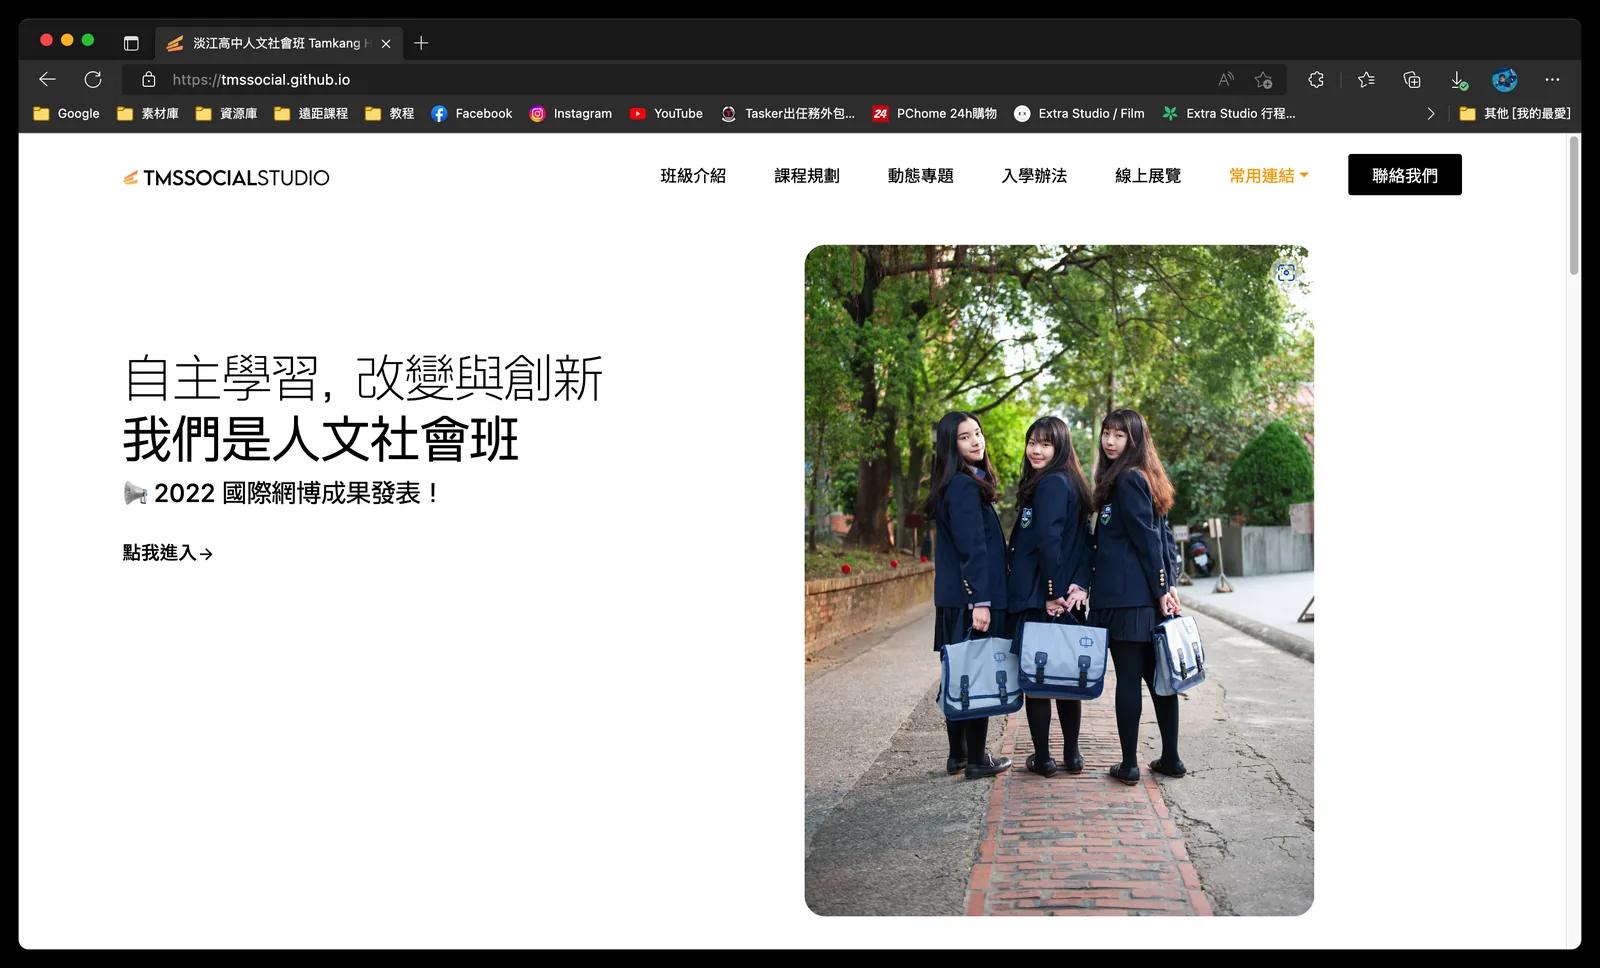Open the Favorites list icon
1600x968 pixels.
(x=1366, y=79)
